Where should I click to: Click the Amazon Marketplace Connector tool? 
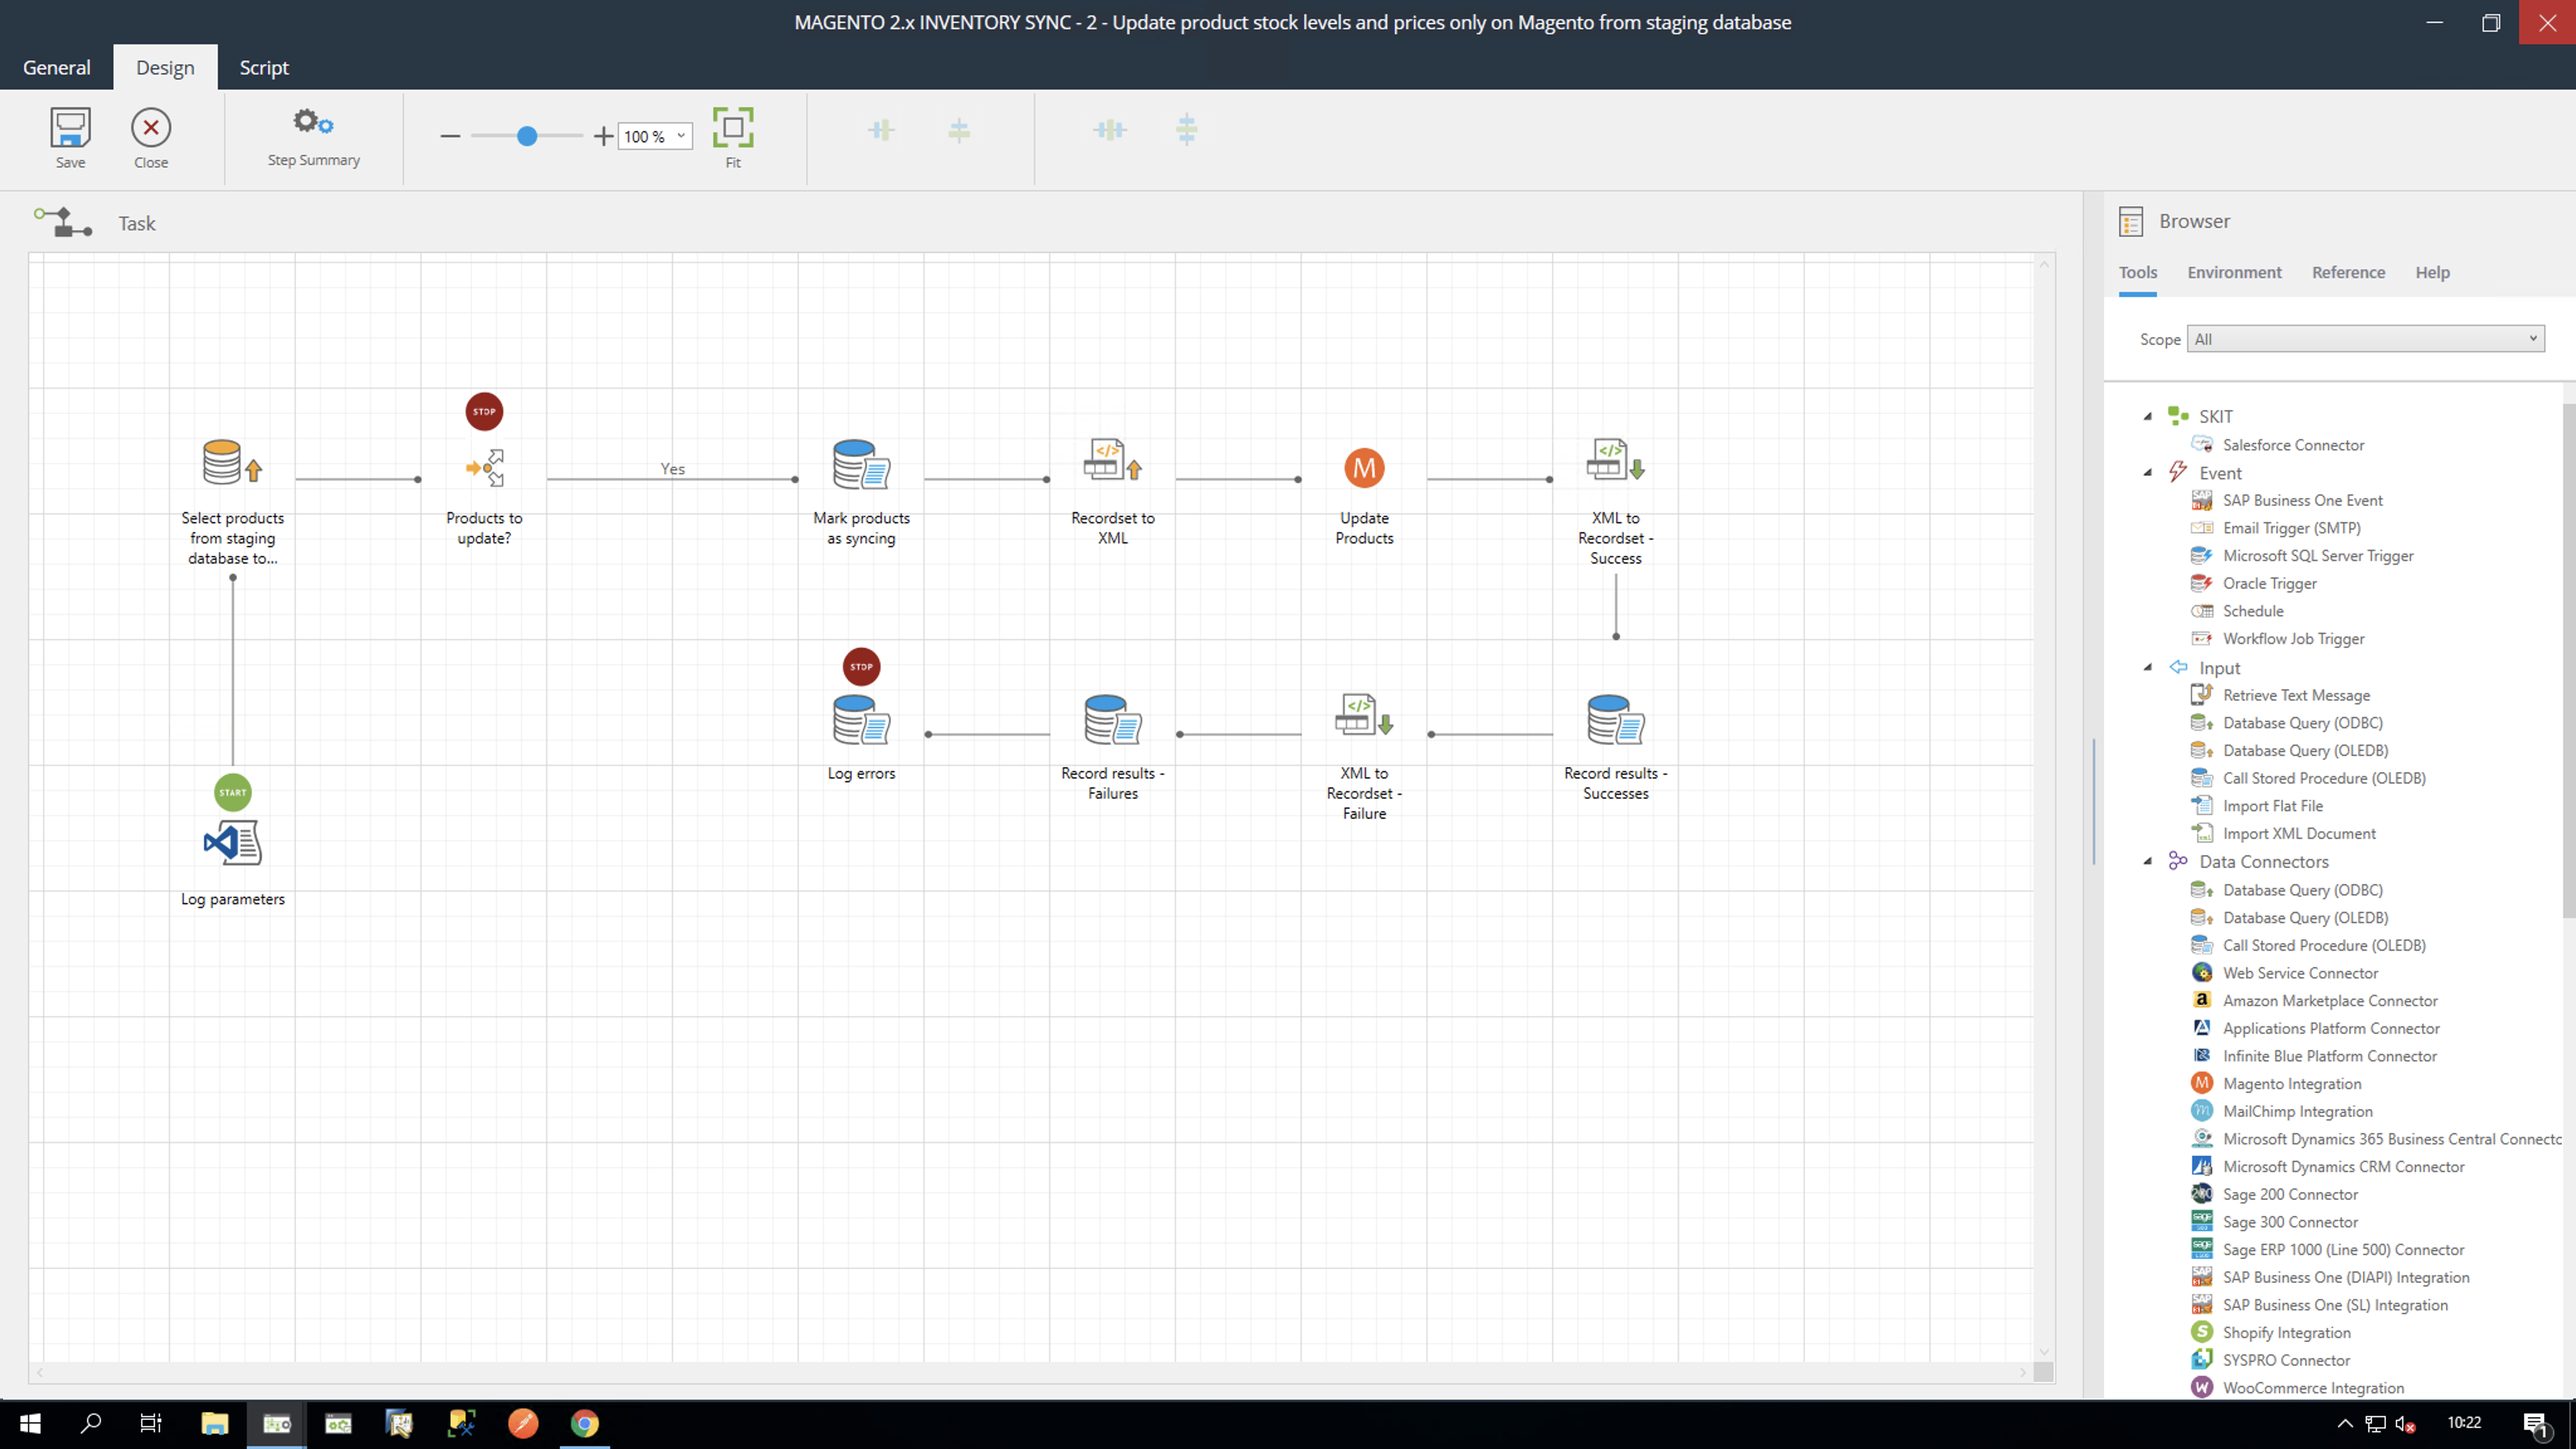[2329, 1000]
